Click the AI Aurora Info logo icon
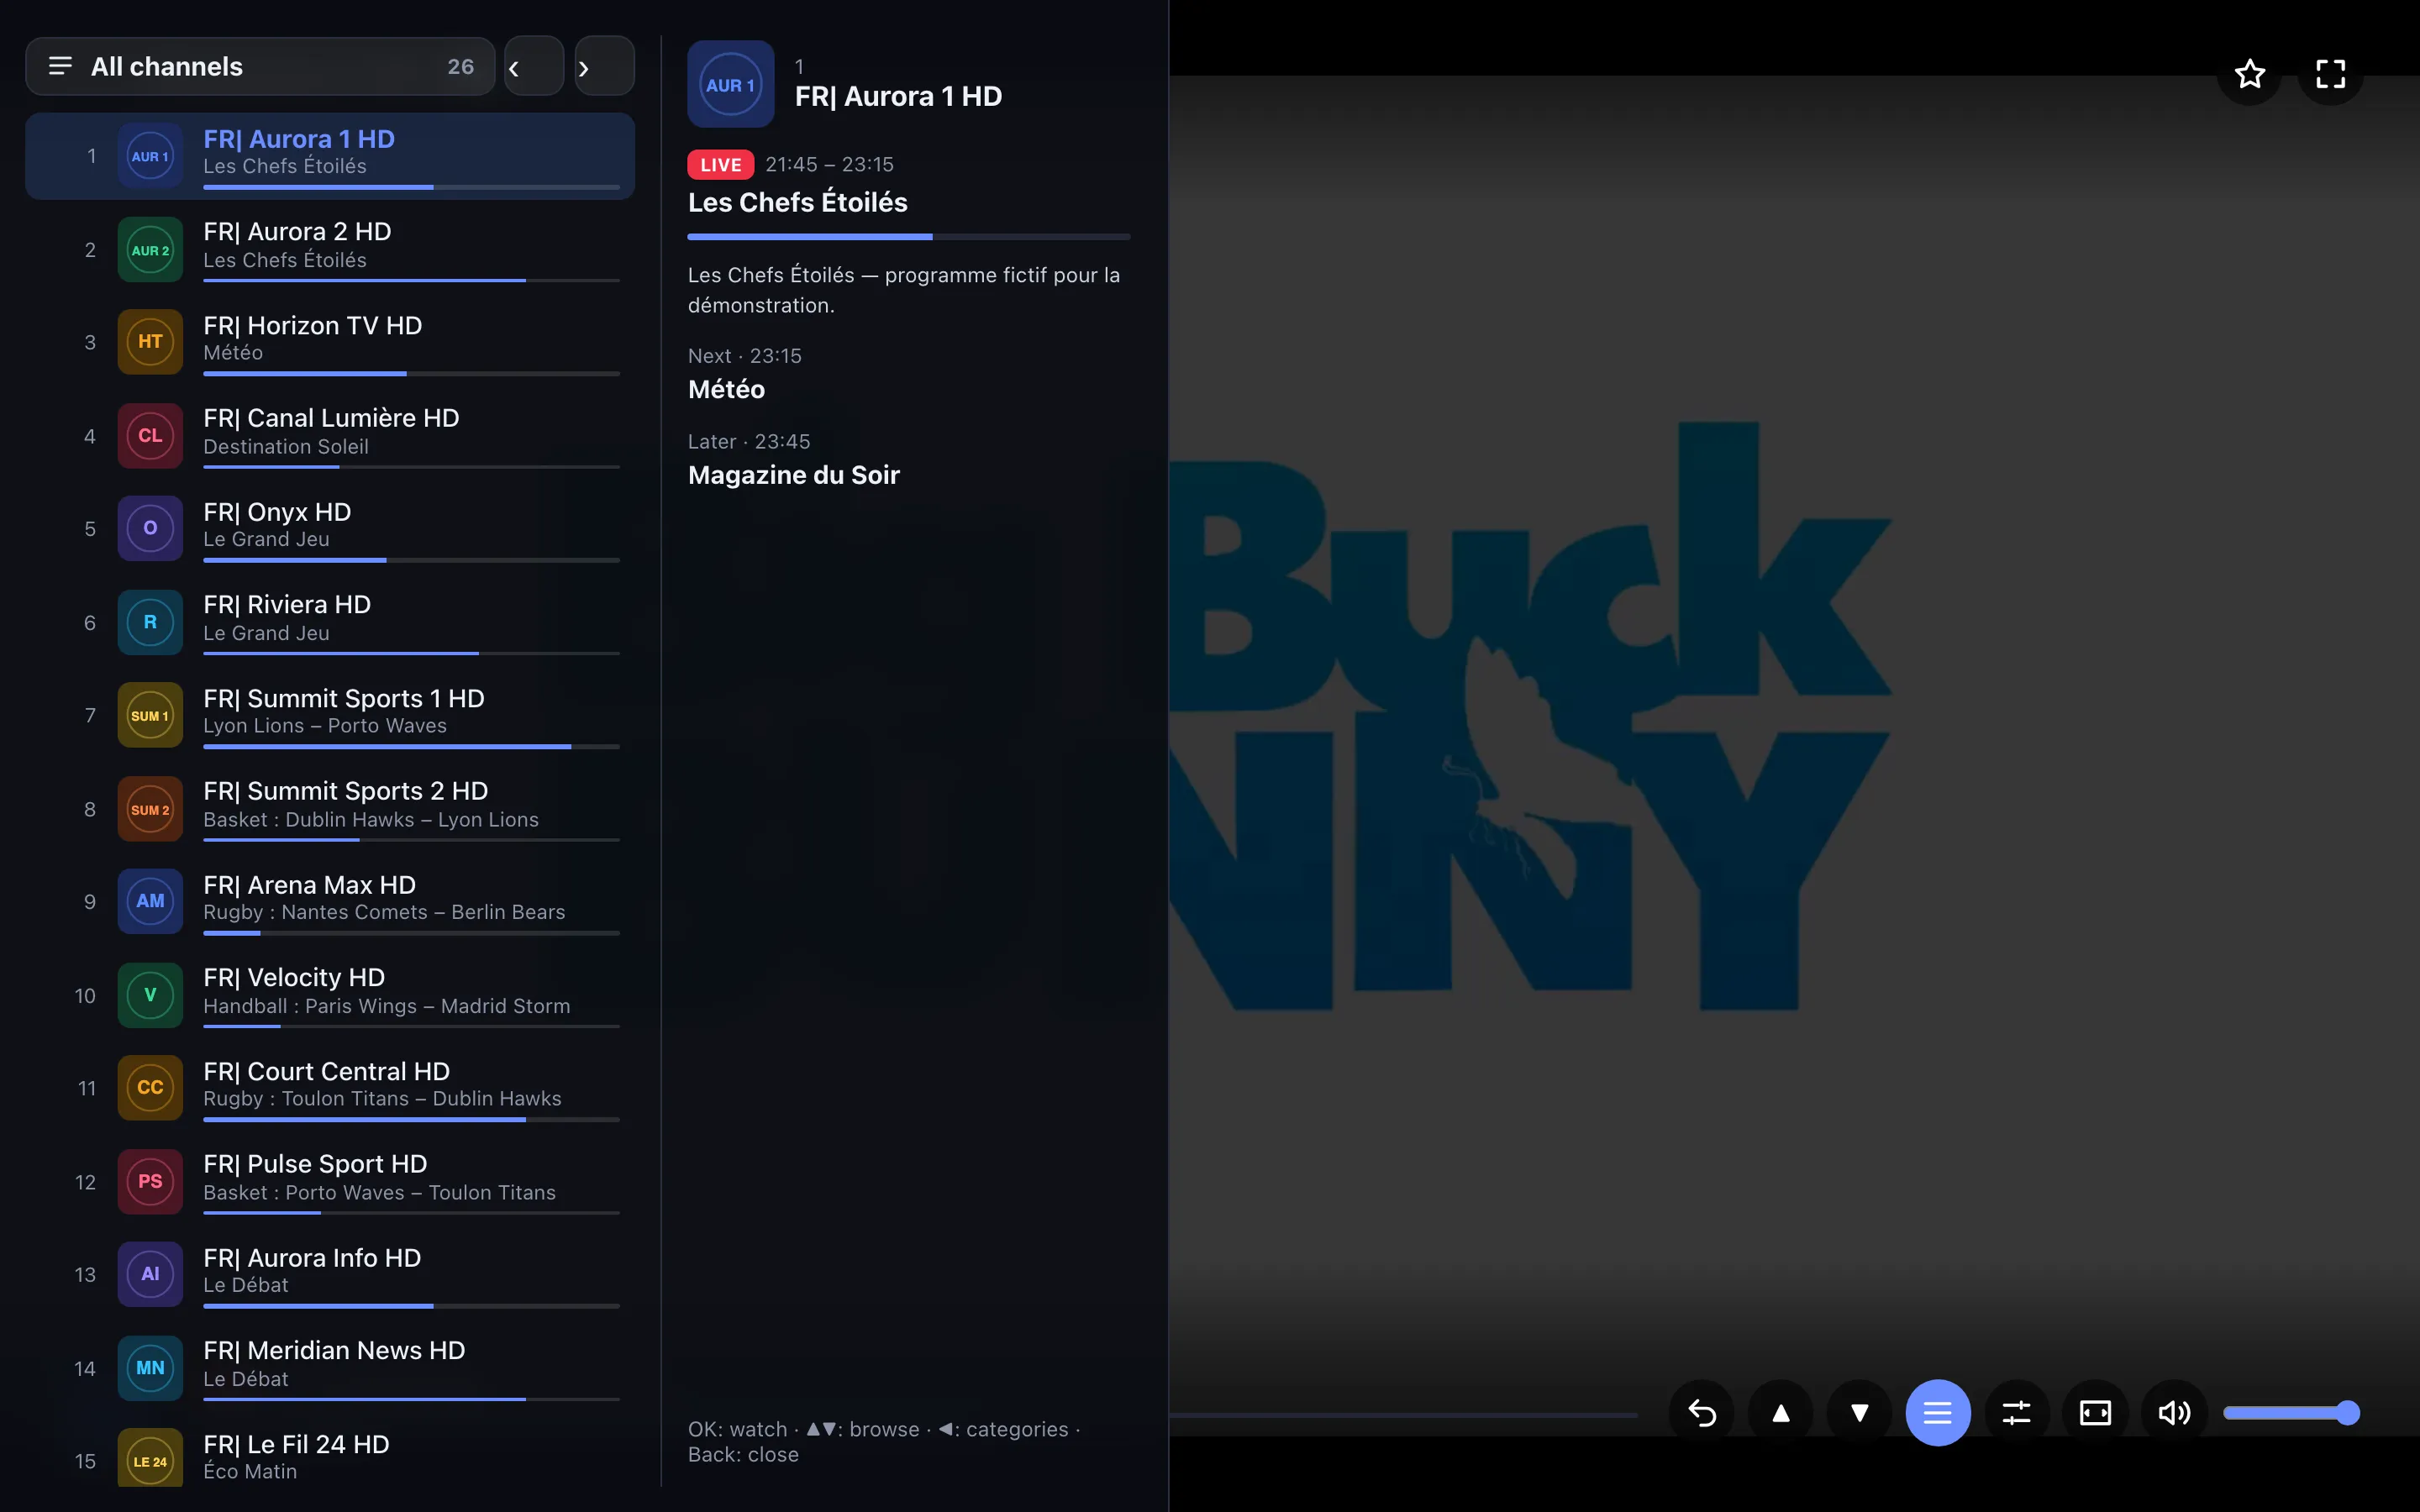Image resolution: width=2420 pixels, height=1512 pixels. point(150,1274)
